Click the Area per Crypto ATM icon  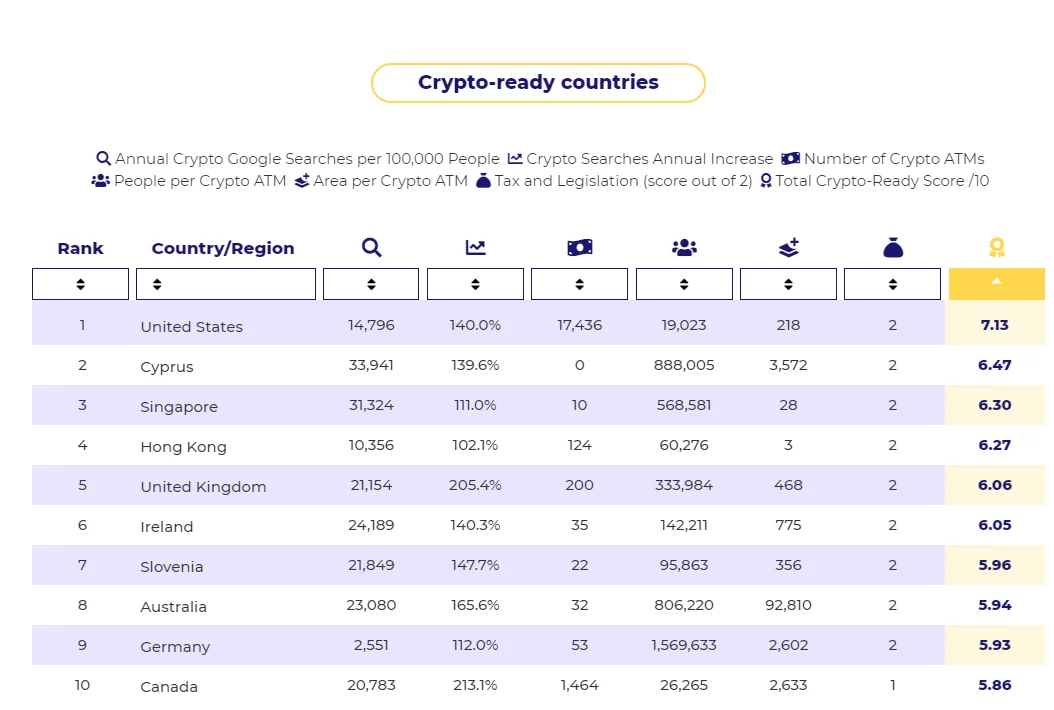pyautogui.click(x=788, y=248)
